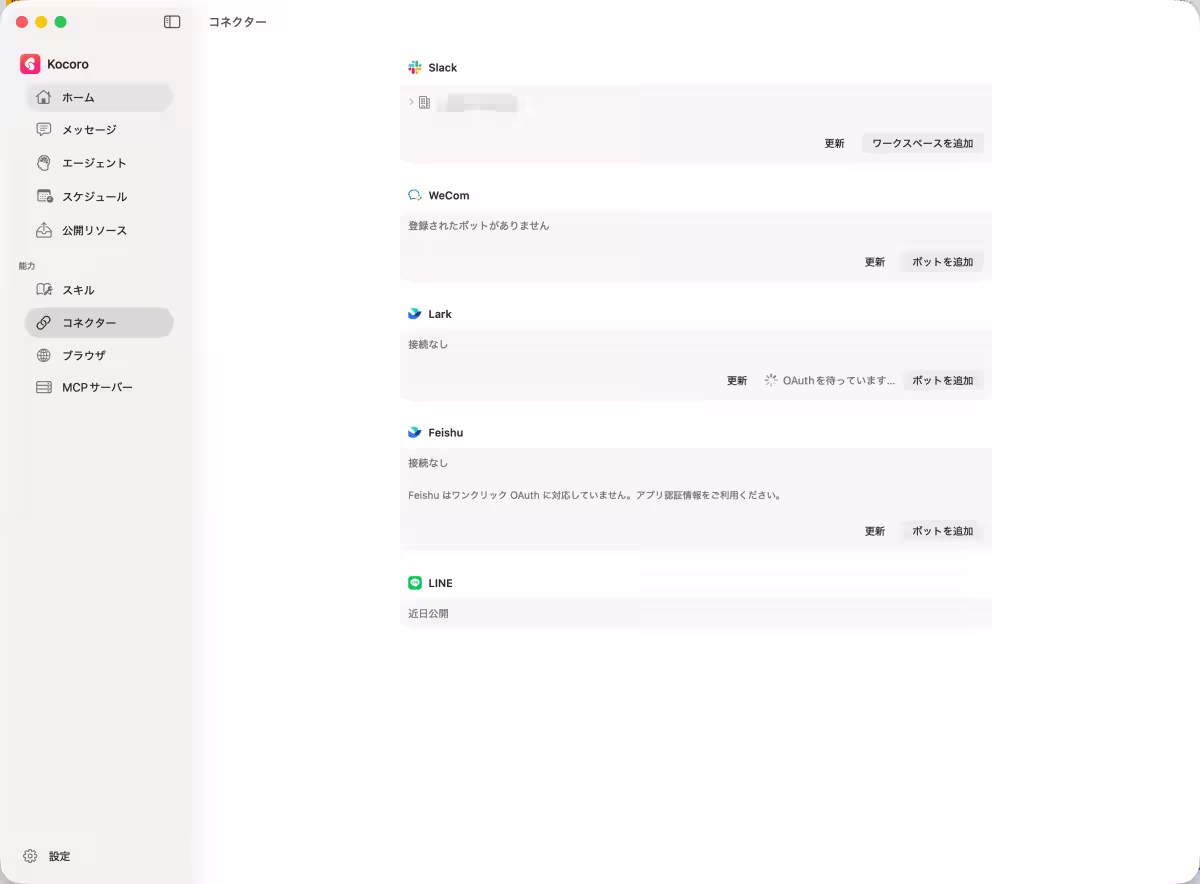Click the link icon beside コネクター

44,323
